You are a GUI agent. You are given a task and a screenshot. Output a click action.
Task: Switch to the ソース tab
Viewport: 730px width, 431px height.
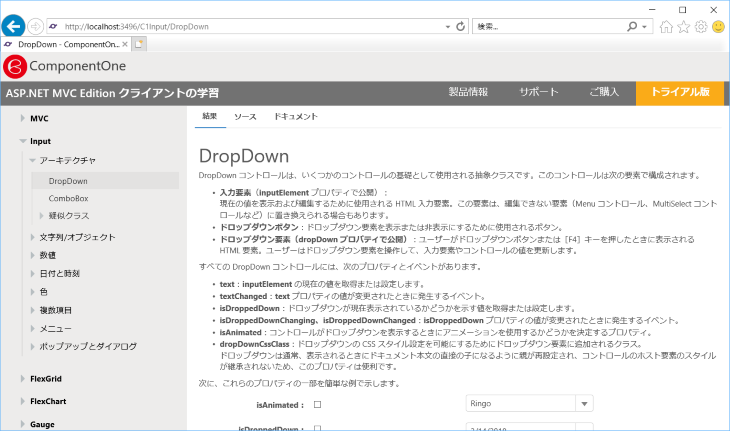point(245,117)
